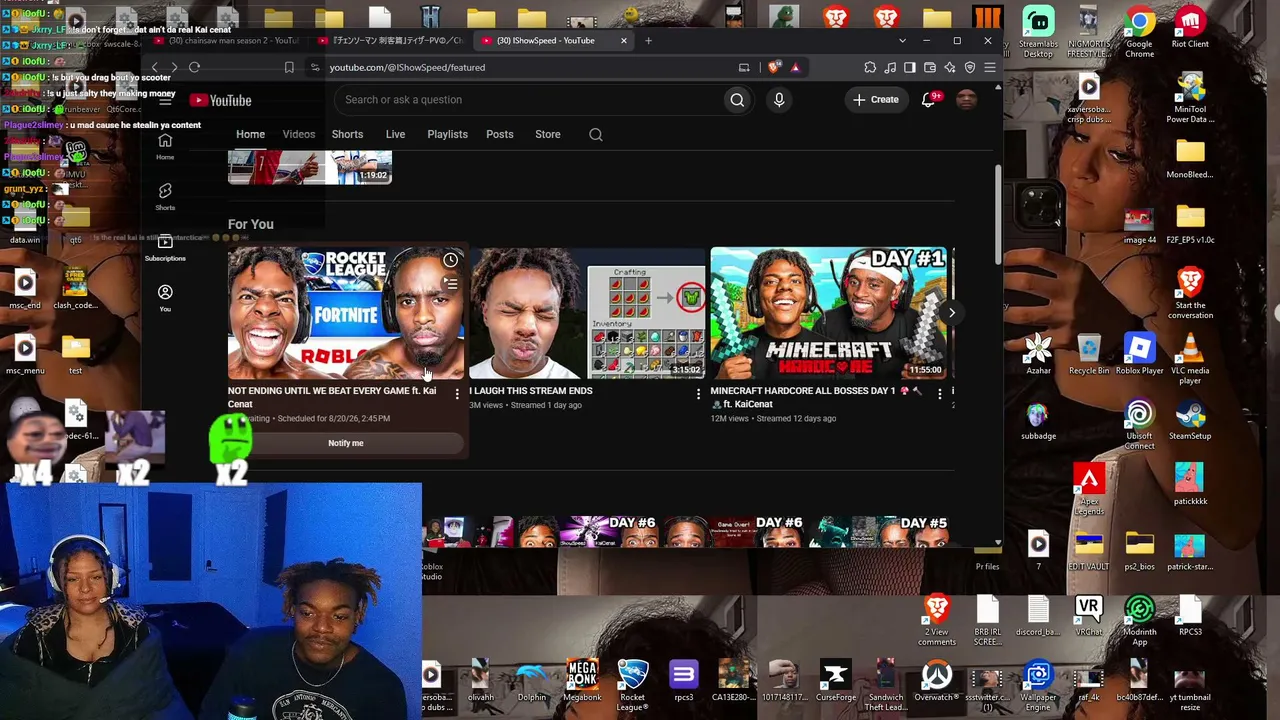The width and height of the screenshot is (1280, 720).
Task: Click the browser address bar URL
Action: click(407, 67)
